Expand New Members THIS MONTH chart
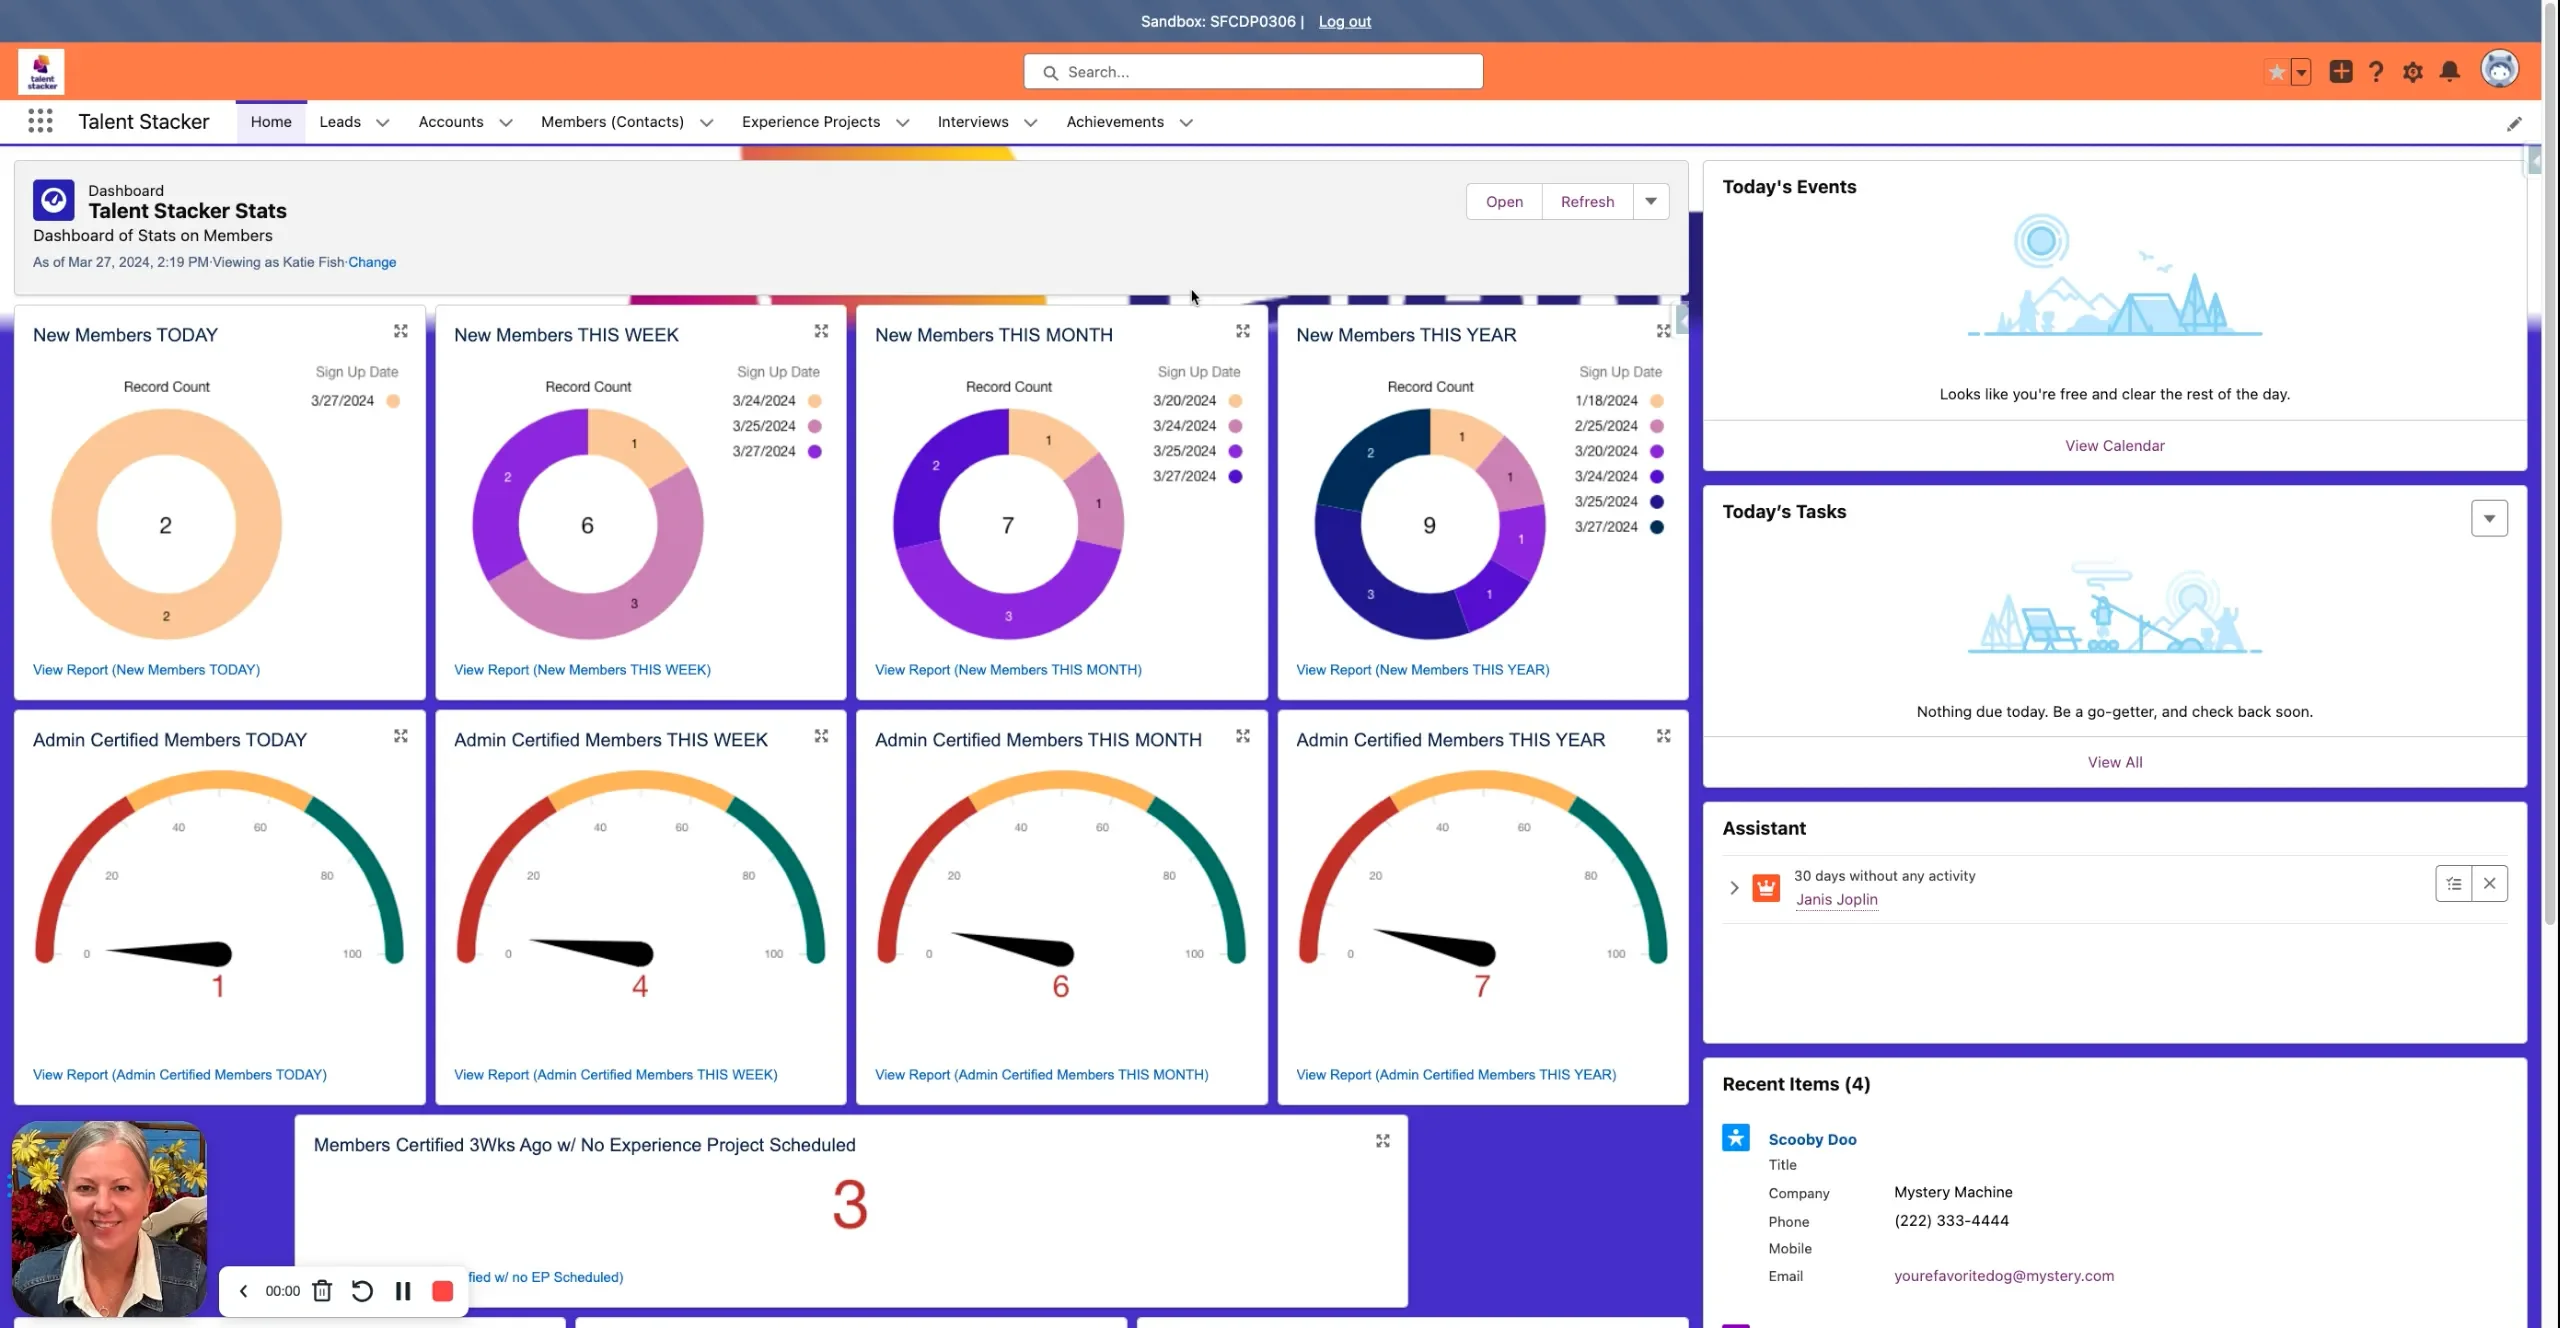Screen dimensions: 2560x1328 [1243, 331]
